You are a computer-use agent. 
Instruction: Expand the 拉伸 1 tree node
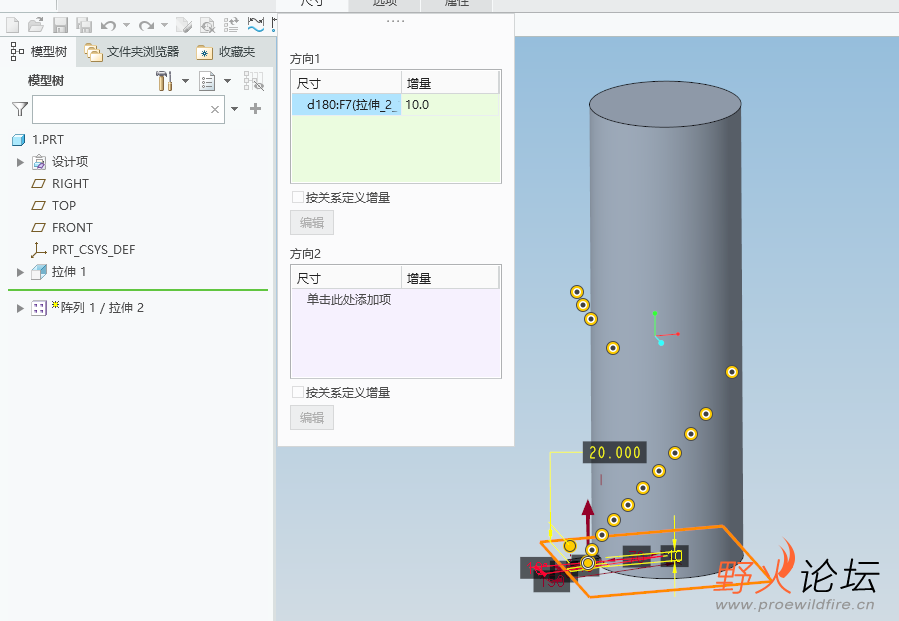[20, 272]
